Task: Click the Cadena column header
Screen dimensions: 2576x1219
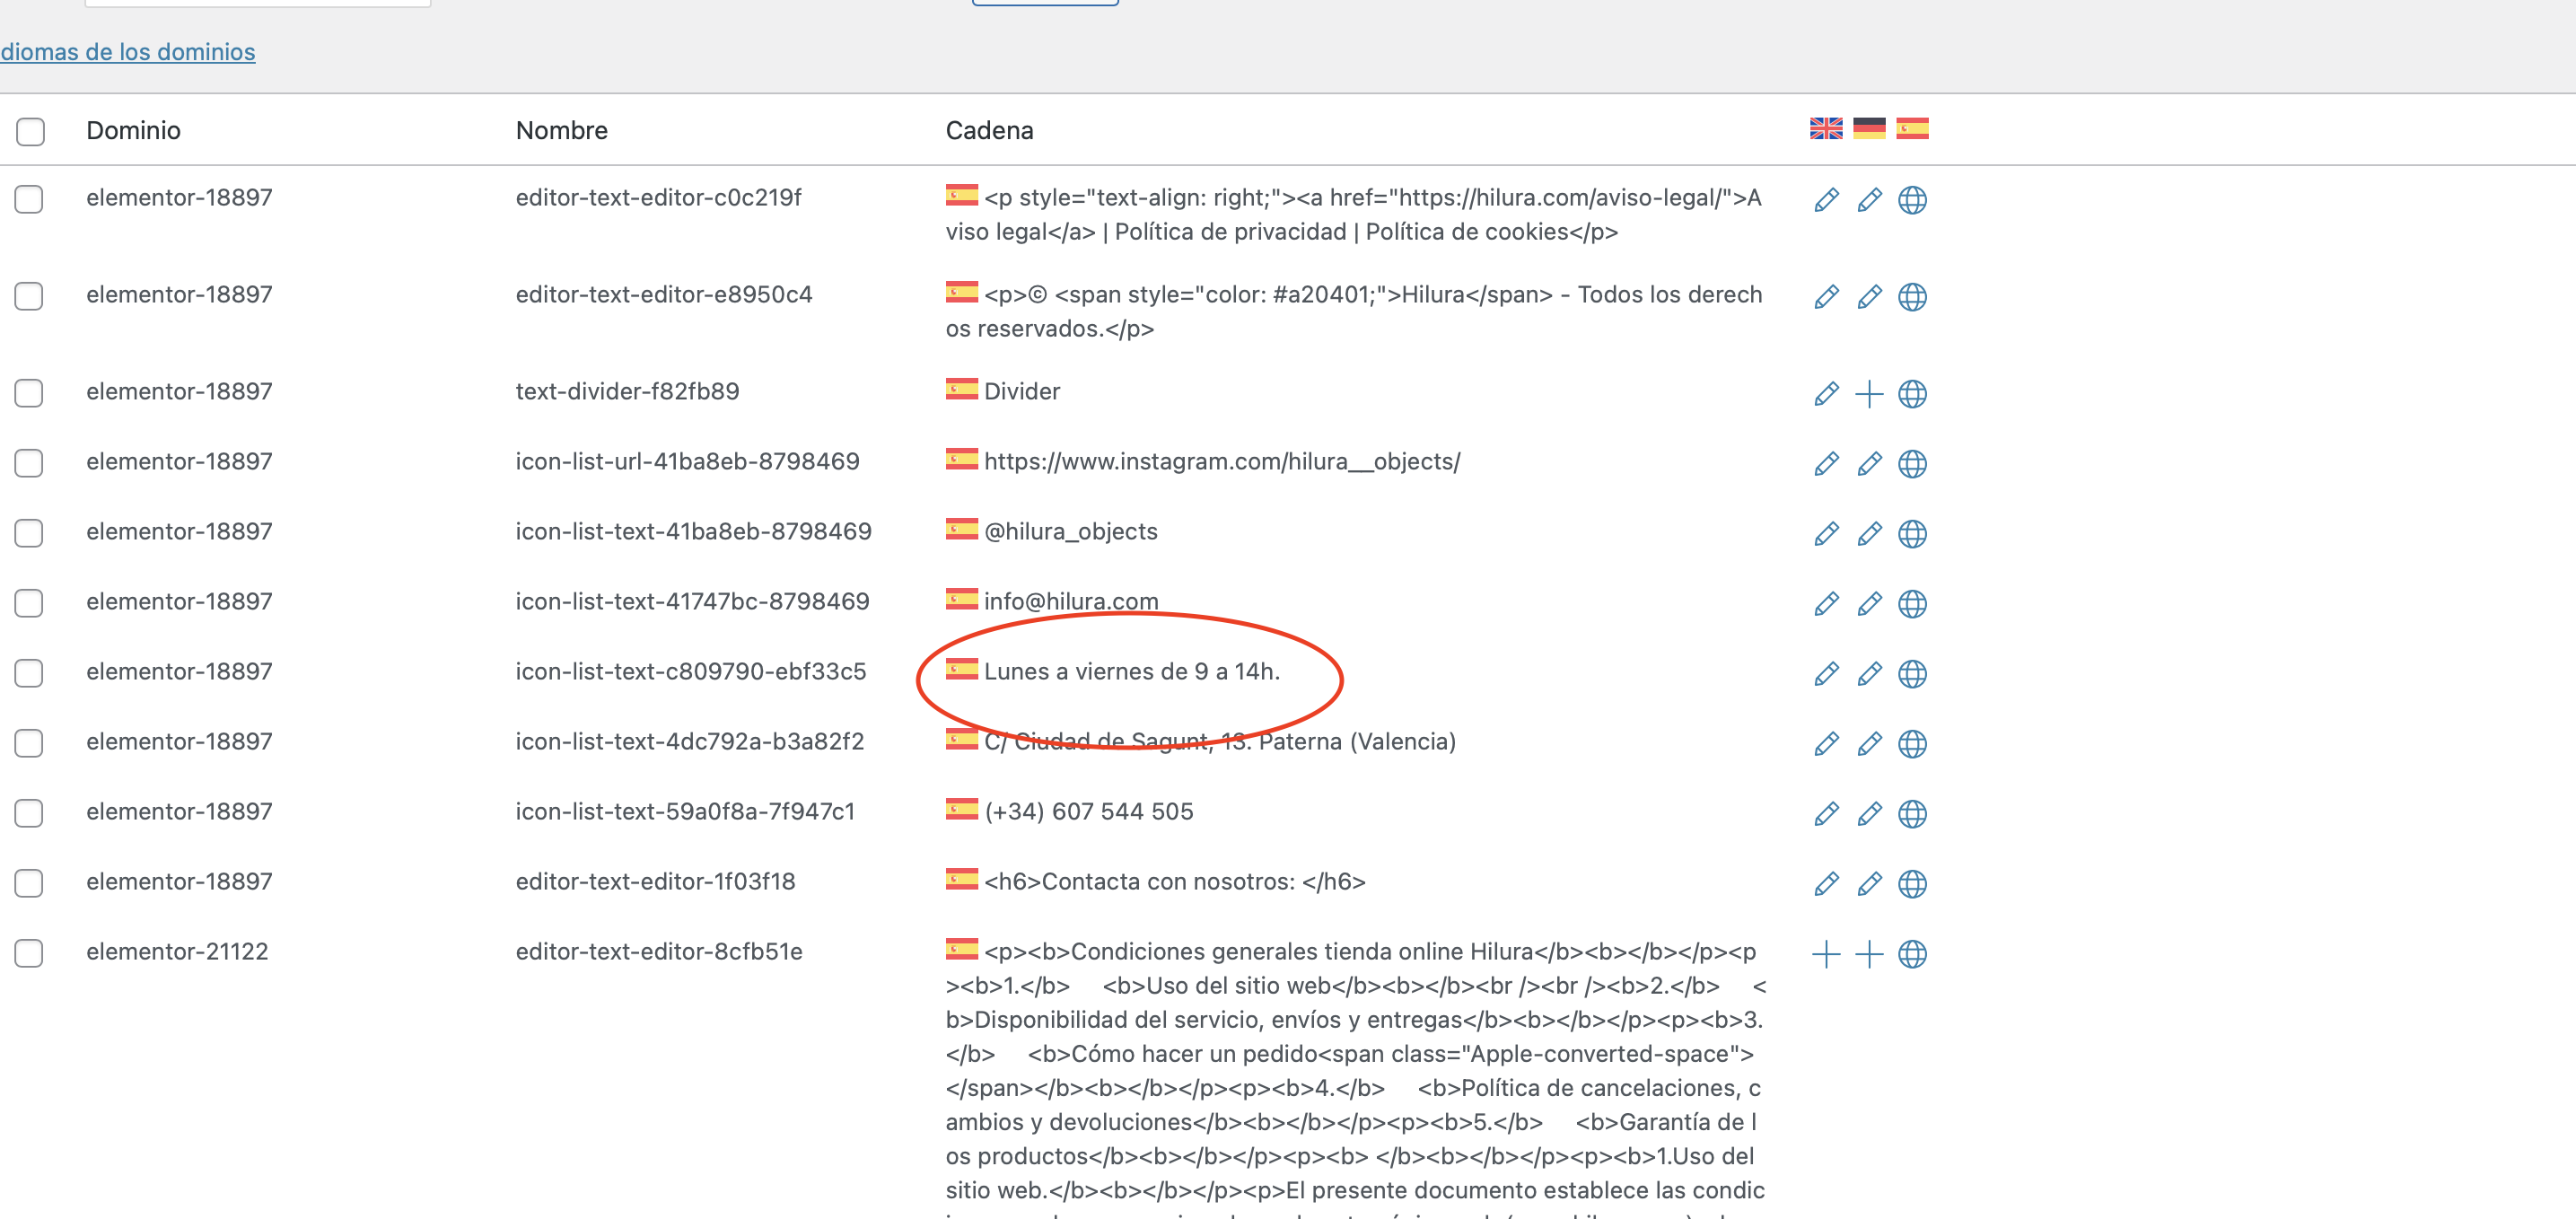Action: 988,131
